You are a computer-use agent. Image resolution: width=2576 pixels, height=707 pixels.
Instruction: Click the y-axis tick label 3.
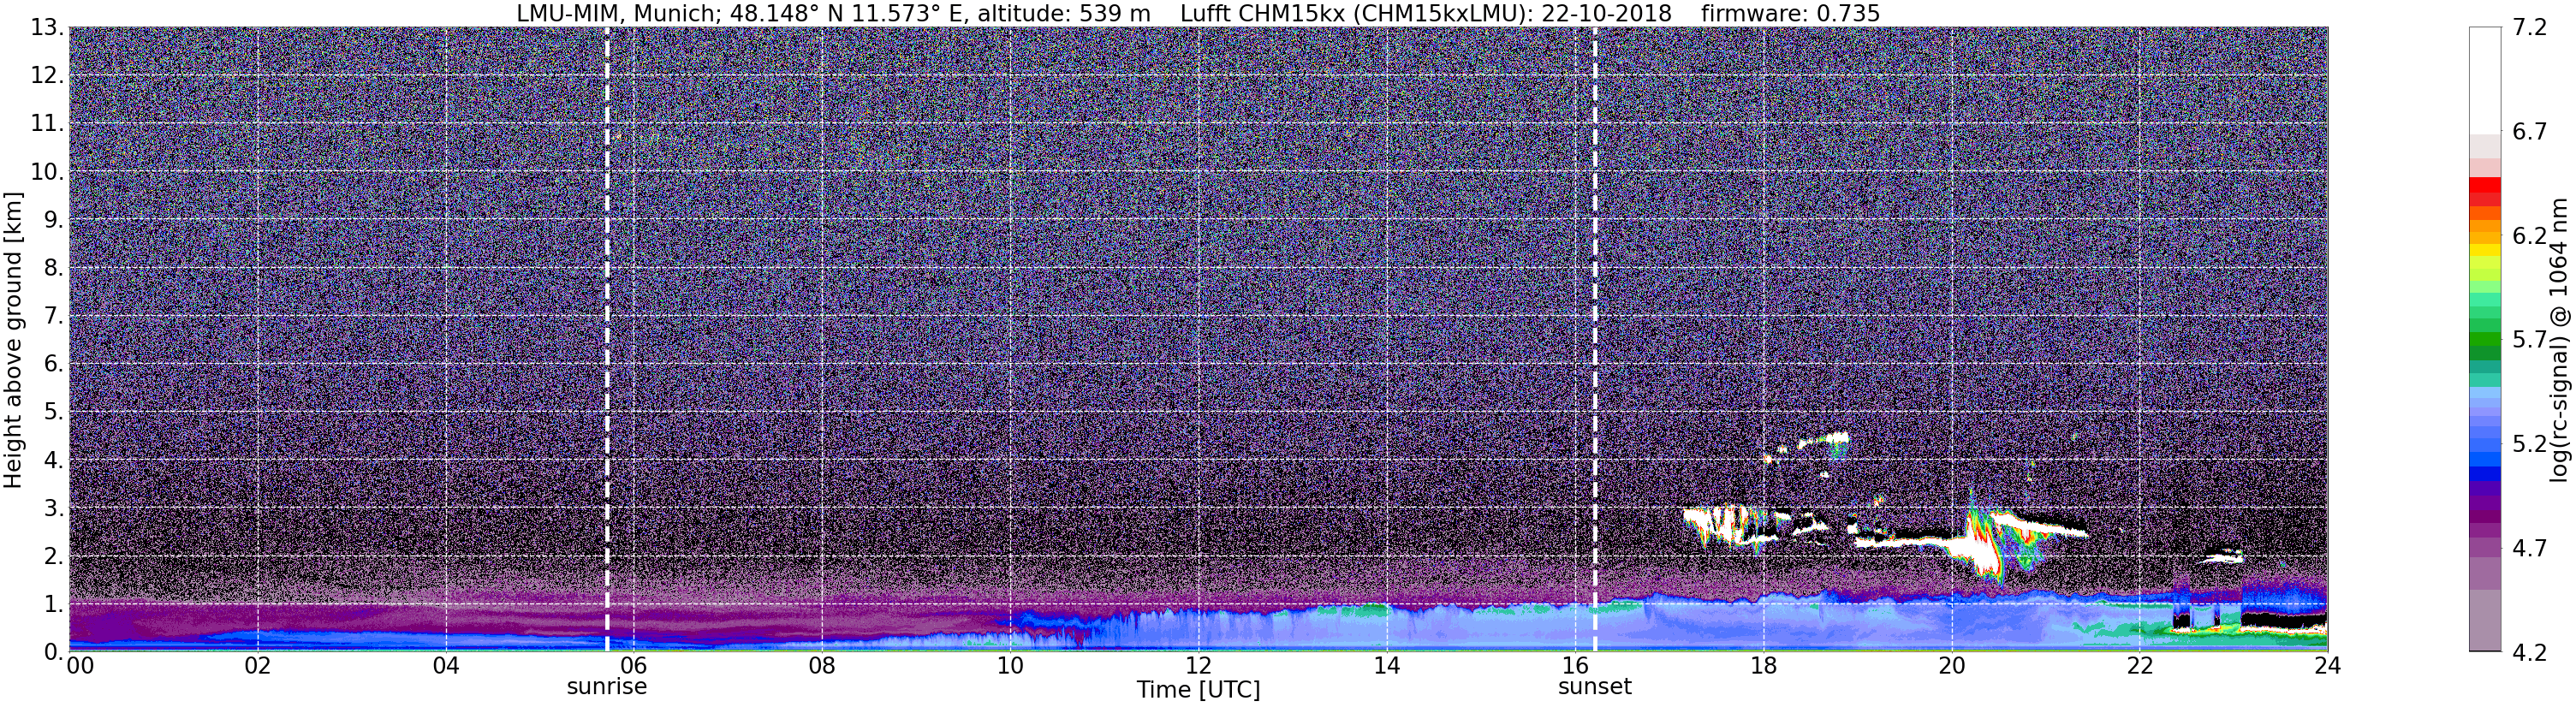[54, 508]
